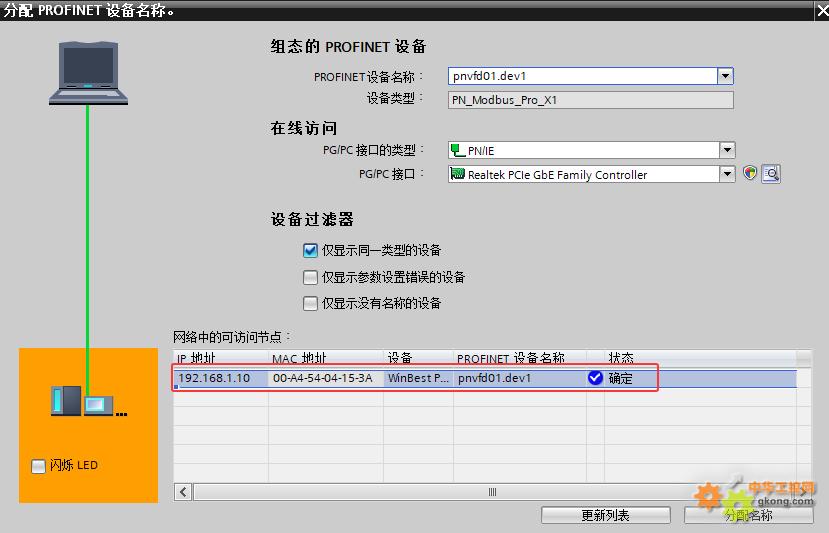Uncheck 仅显示同一类型的设备 checkbox

pos(310,250)
